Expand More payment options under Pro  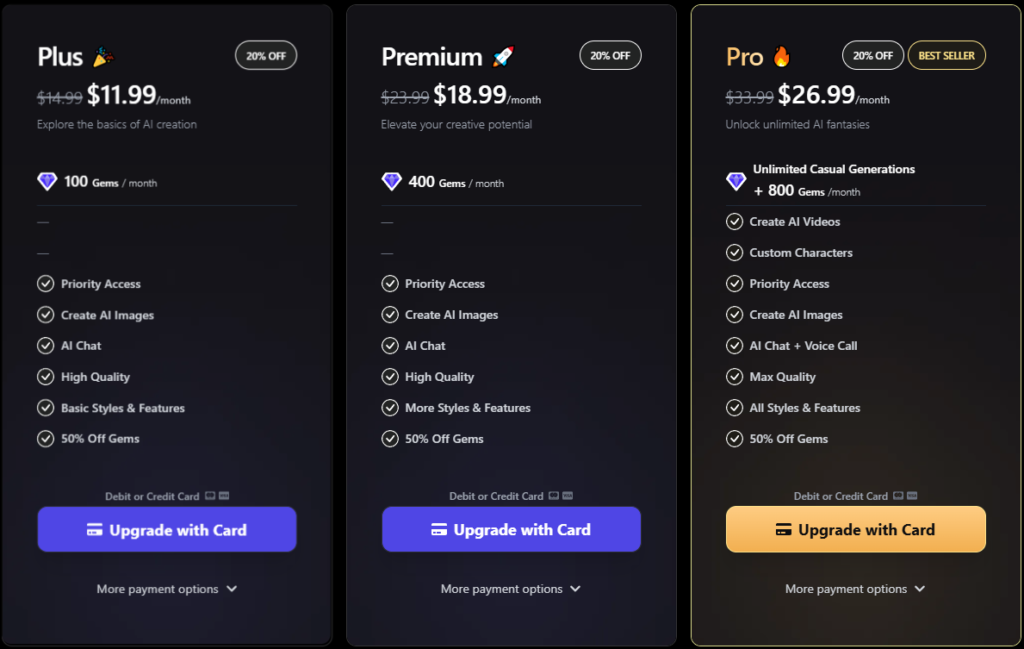click(x=855, y=589)
